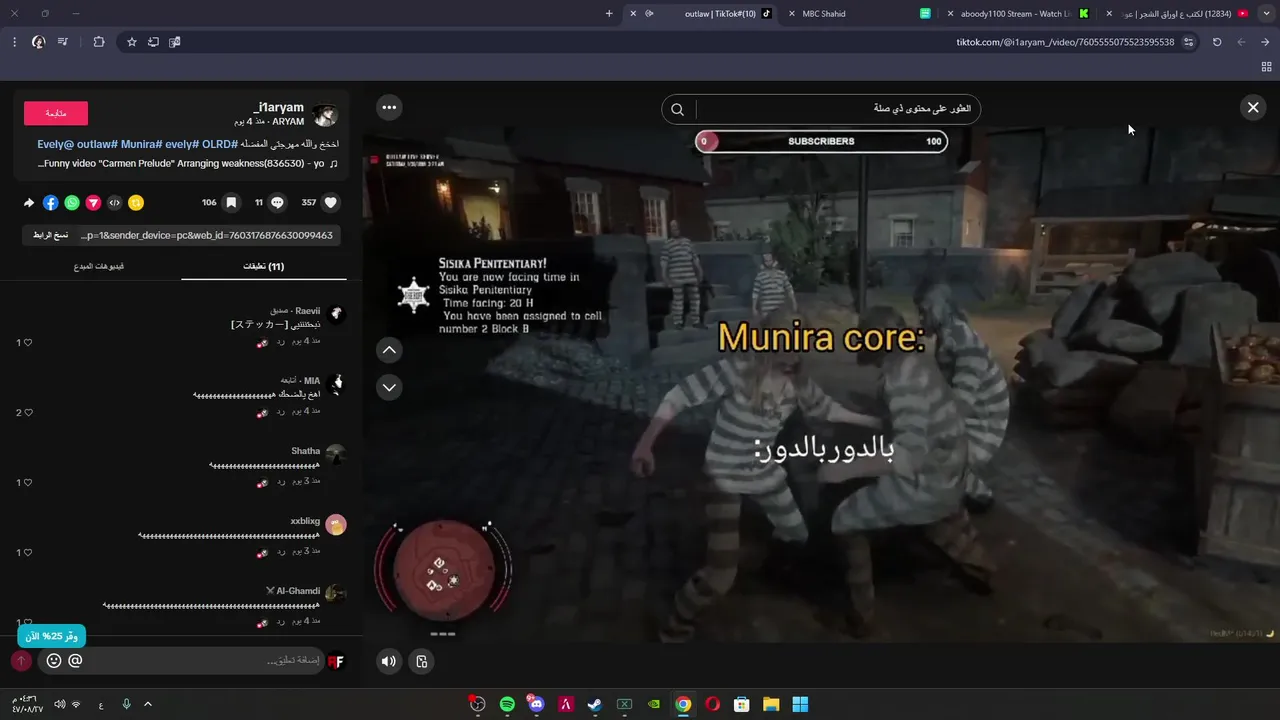The width and height of the screenshot is (1280, 720).
Task: Like the video using the heart icon
Action: [x=331, y=202]
